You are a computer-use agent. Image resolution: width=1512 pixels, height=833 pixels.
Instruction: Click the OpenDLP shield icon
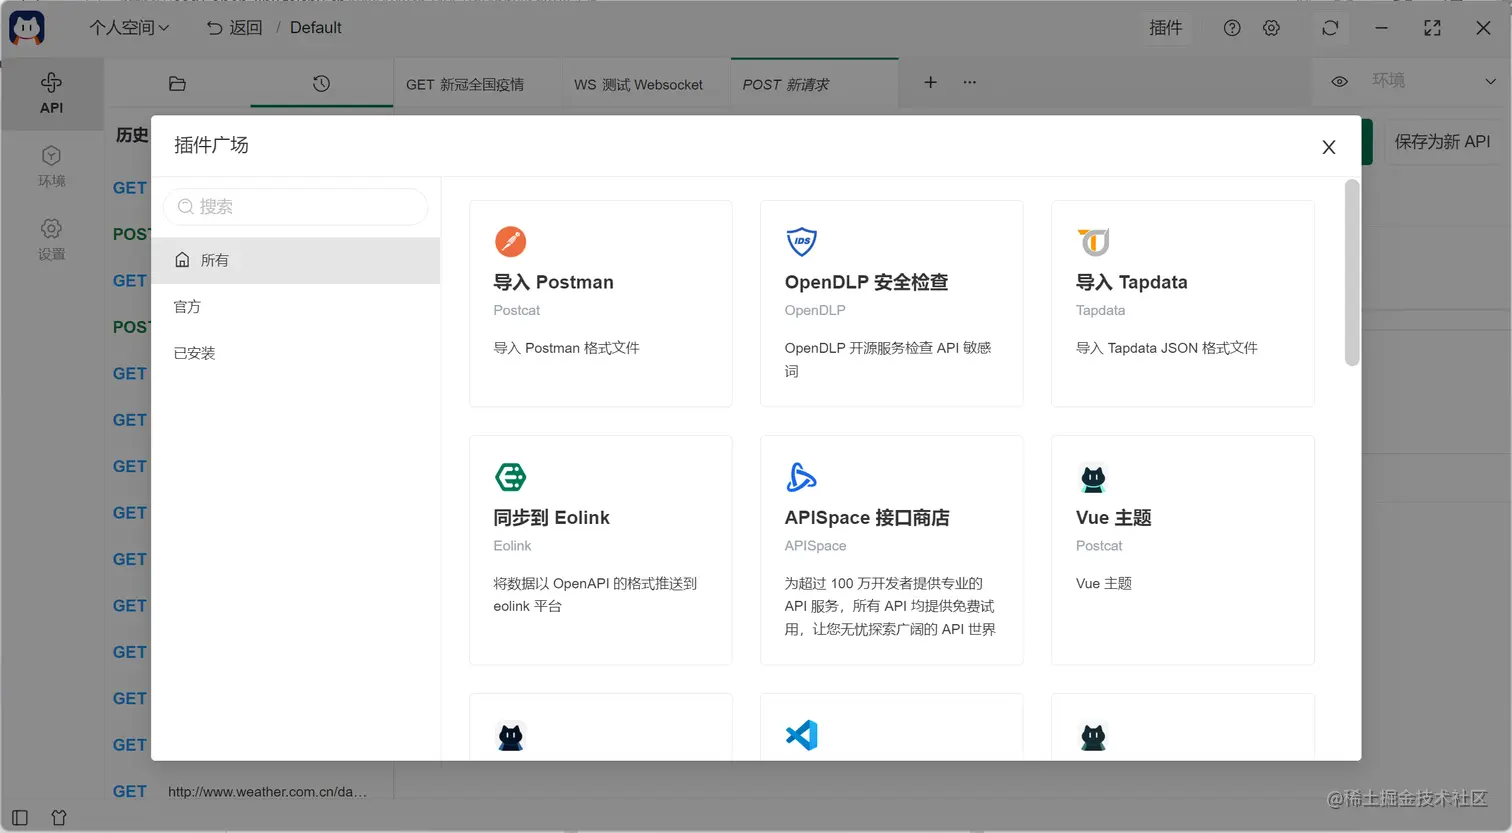pos(802,241)
